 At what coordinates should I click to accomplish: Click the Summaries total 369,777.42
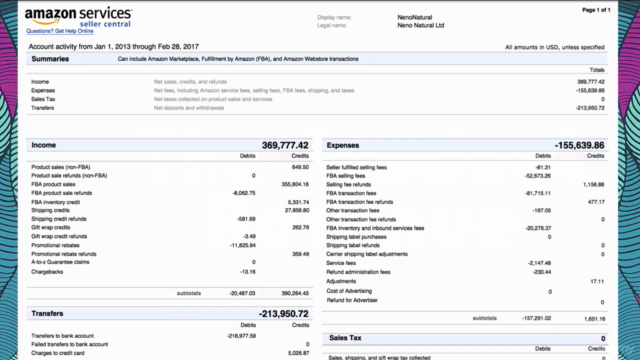[x=591, y=82]
